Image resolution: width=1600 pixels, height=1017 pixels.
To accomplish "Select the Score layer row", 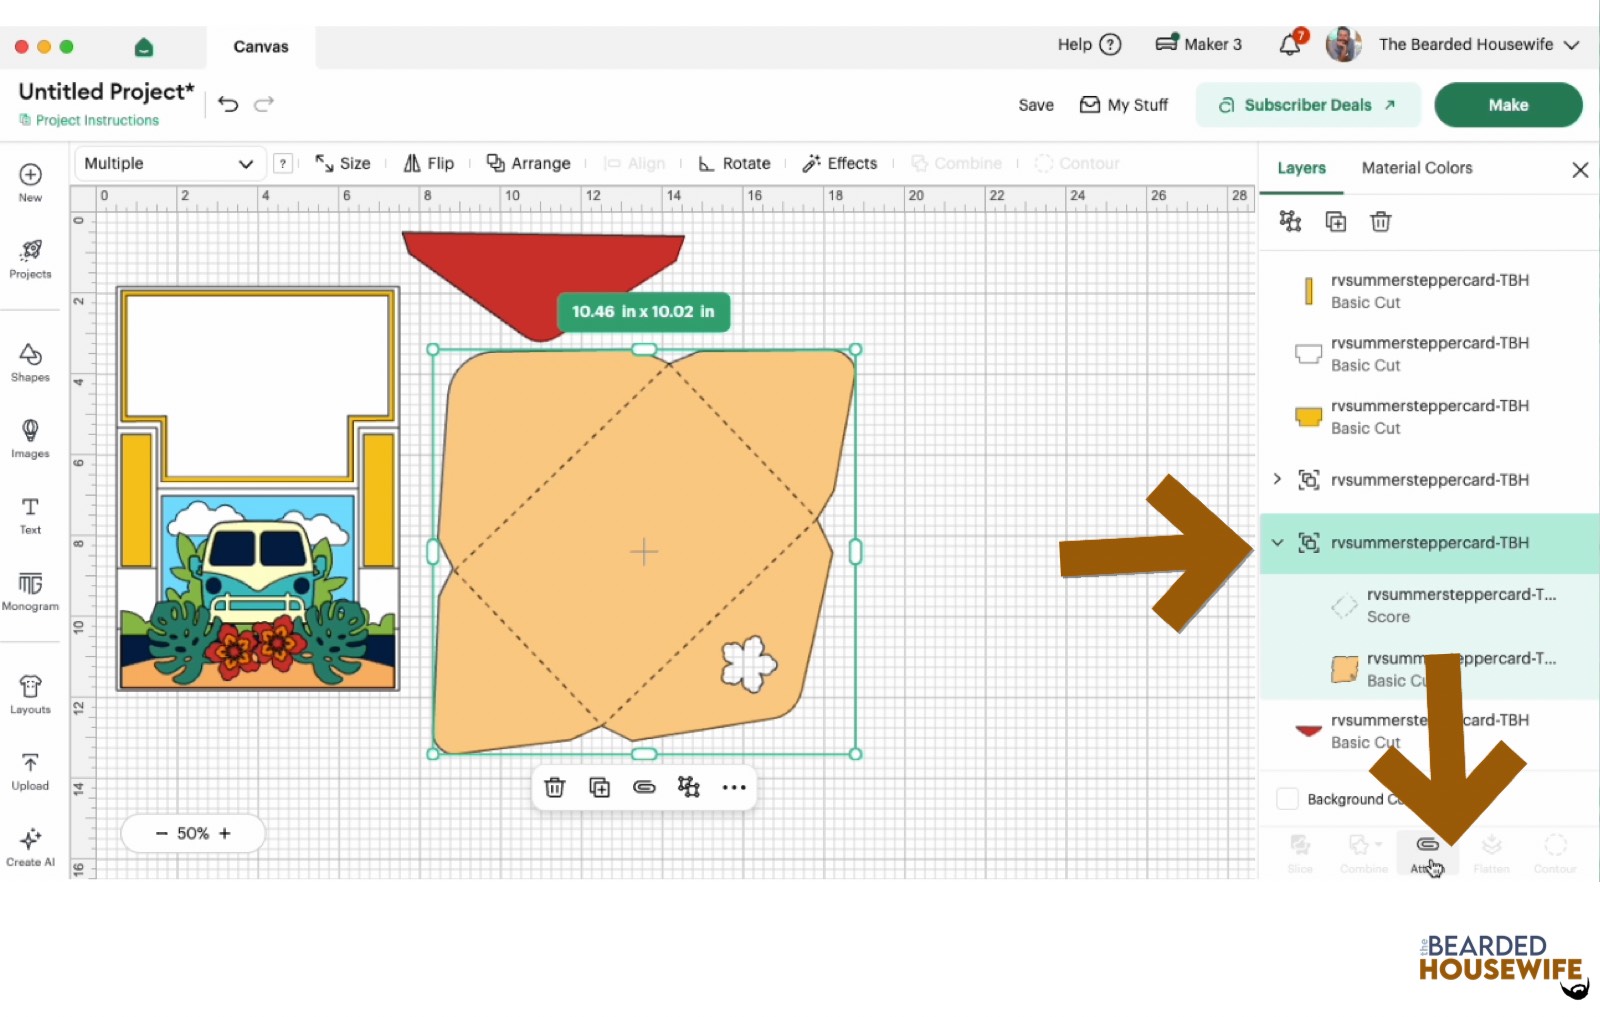I will (x=1430, y=605).
